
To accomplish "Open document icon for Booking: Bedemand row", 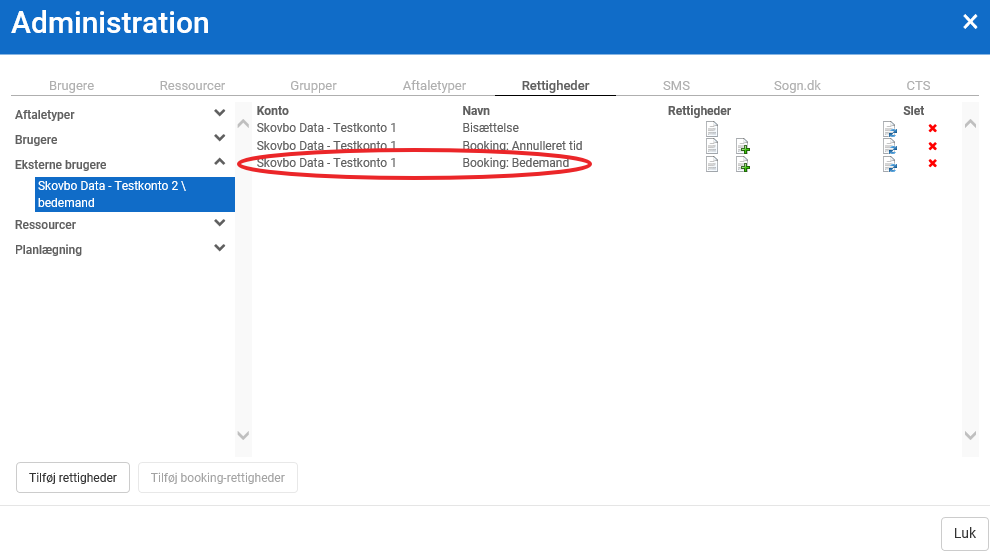I will tap(712, 164).
